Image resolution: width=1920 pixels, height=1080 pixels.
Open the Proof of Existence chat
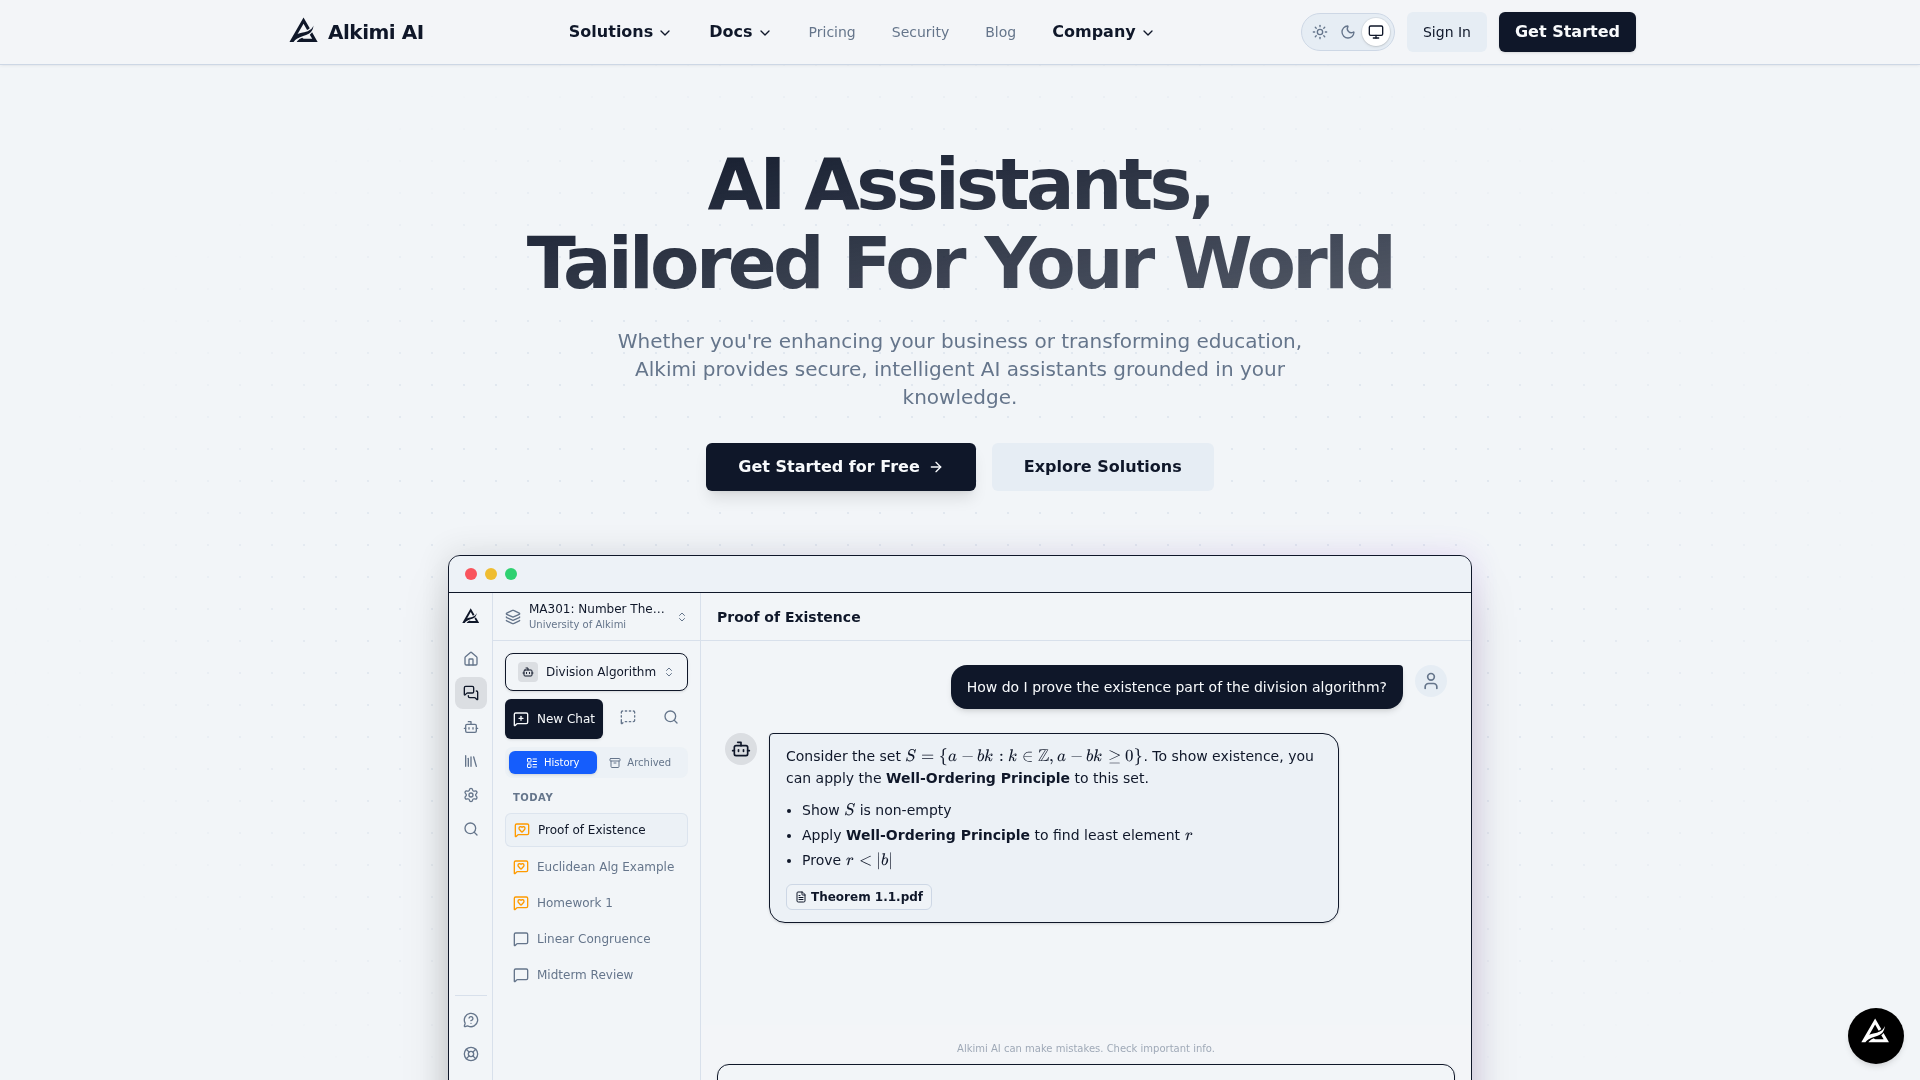(596, 830)
